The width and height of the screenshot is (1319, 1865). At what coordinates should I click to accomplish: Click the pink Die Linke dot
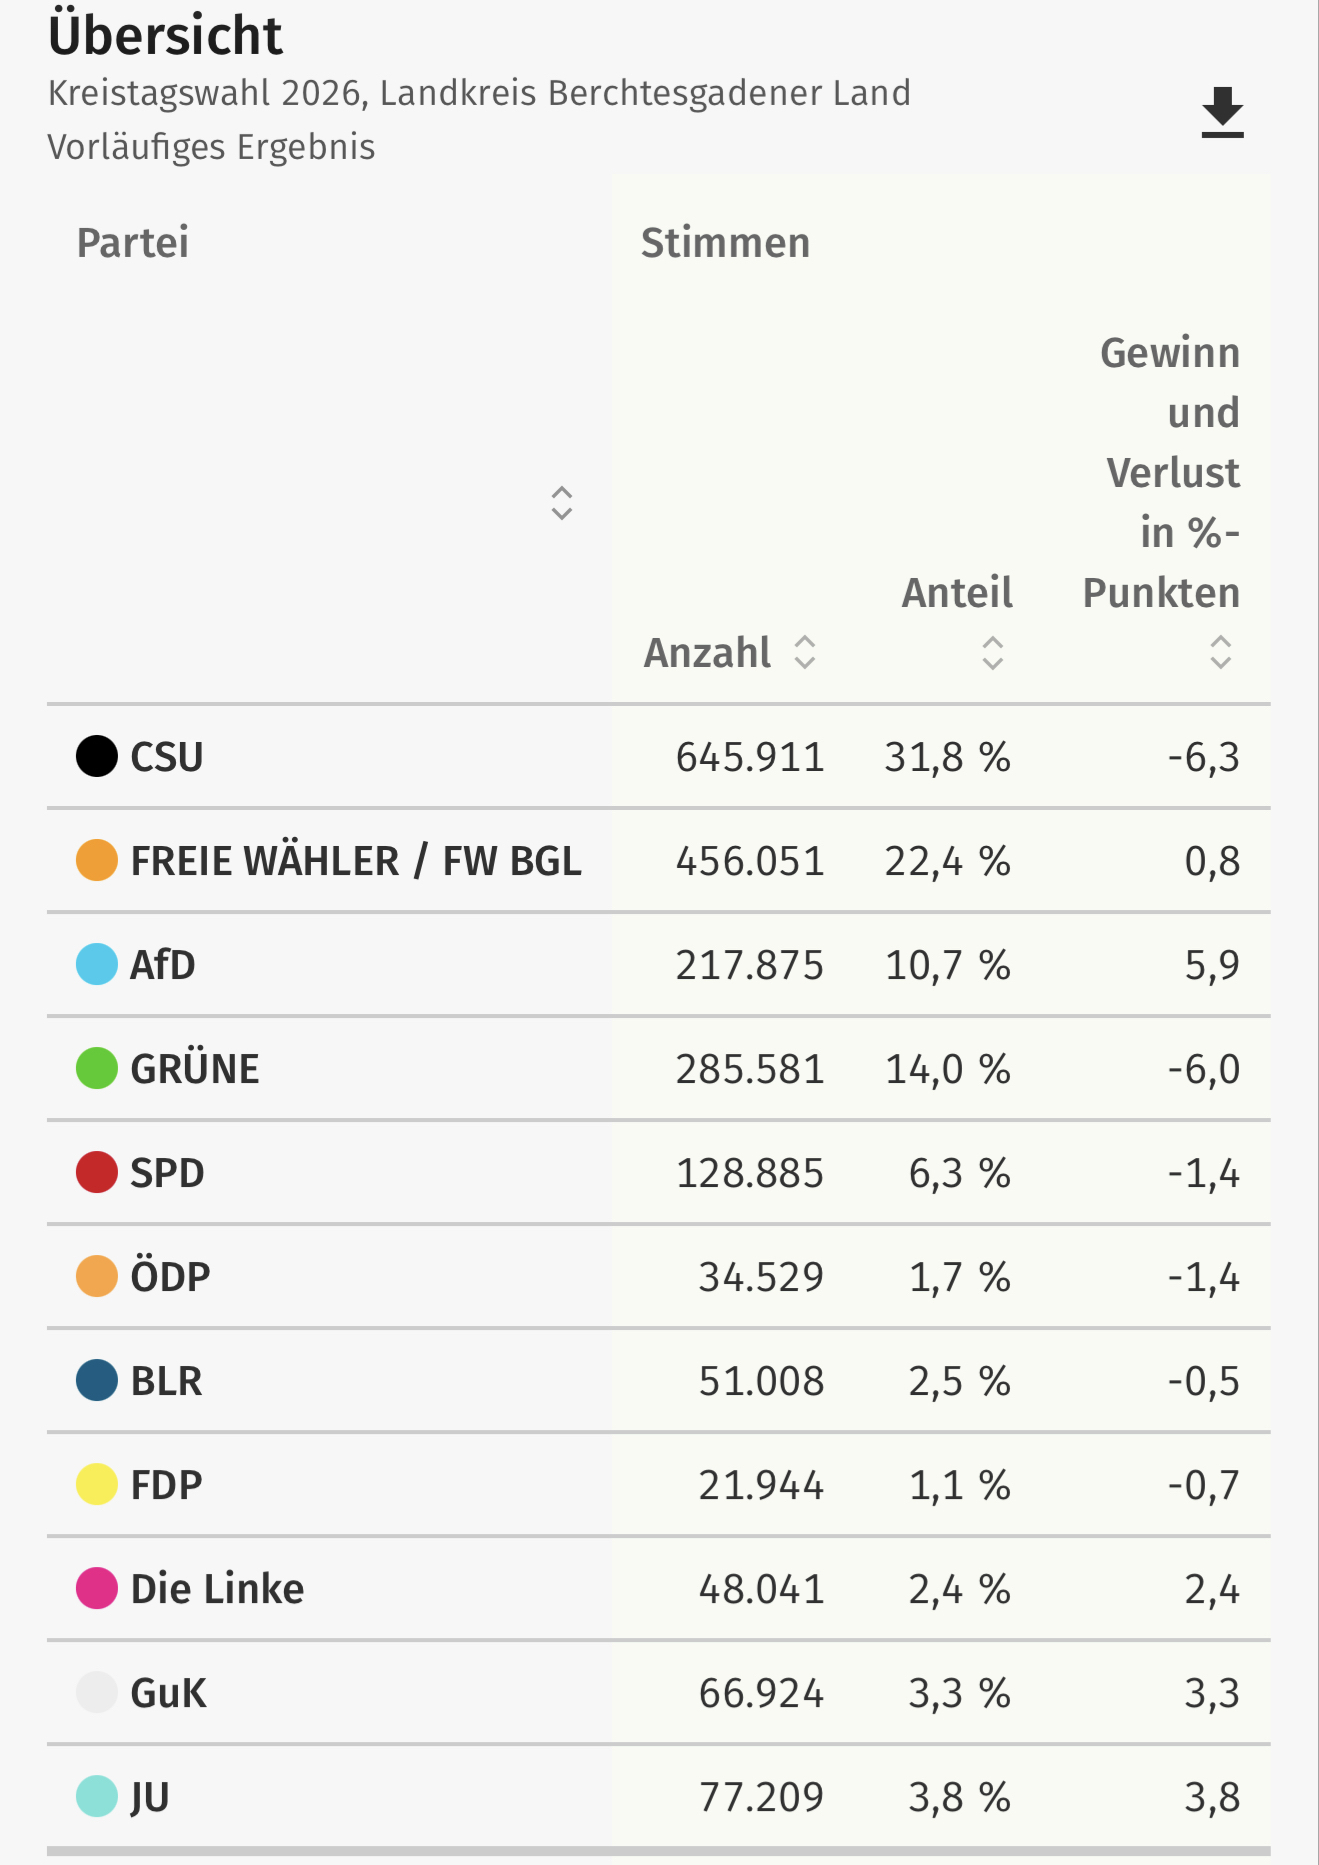tap(97, 1588)
